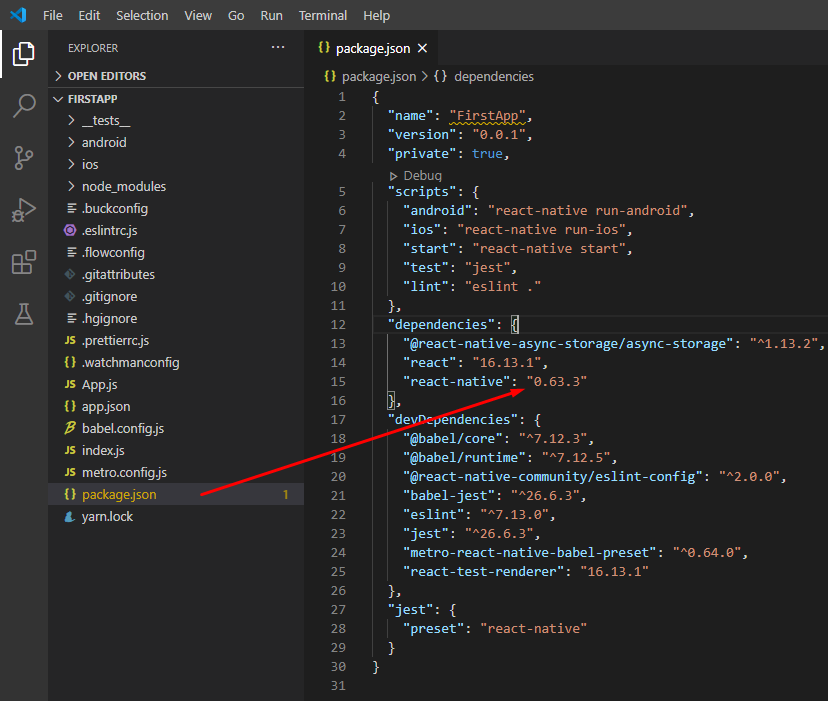The height and width of the screenshot is (701, 828).
Task: Click the "^26.6.3" babel-jest version
Action: pyautogui.click(x=545, y=496)
